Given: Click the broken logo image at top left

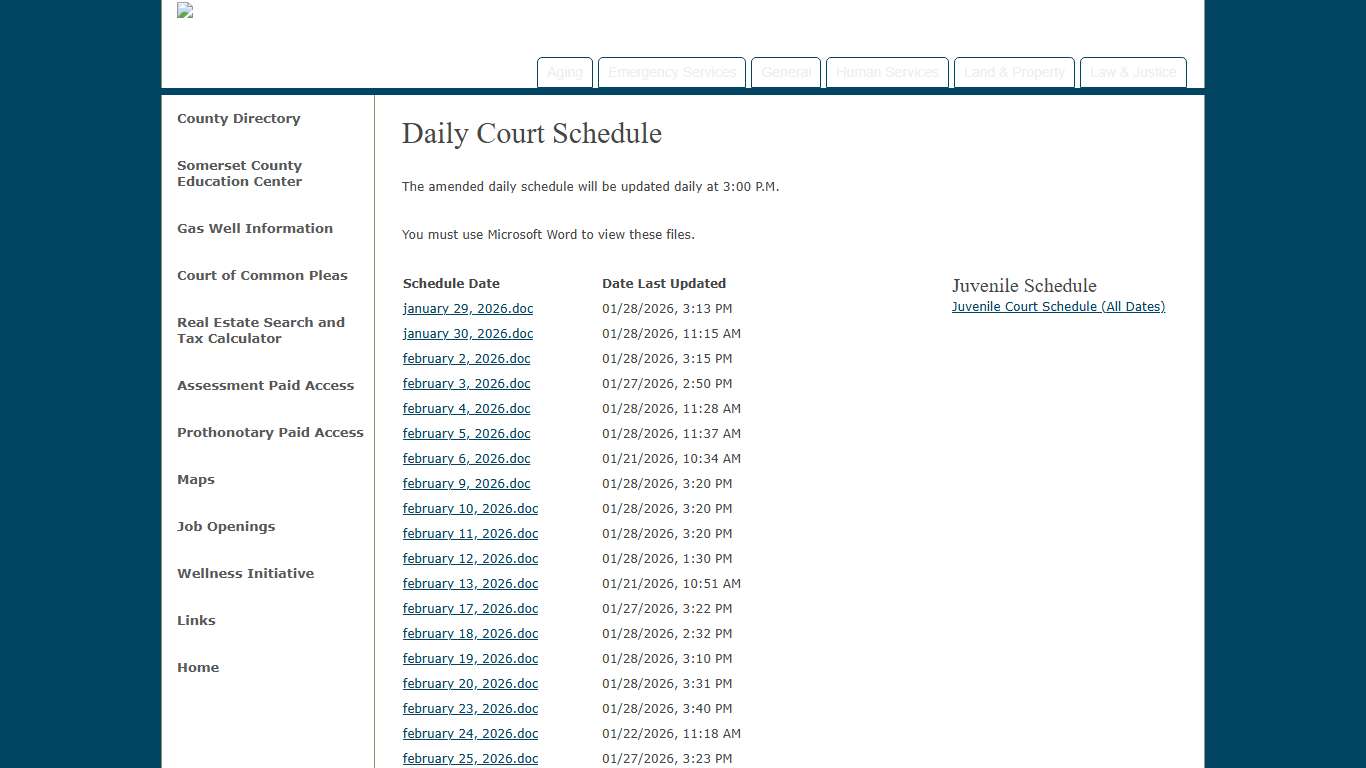Looking at the screenshot, I should tap(184, 11).
